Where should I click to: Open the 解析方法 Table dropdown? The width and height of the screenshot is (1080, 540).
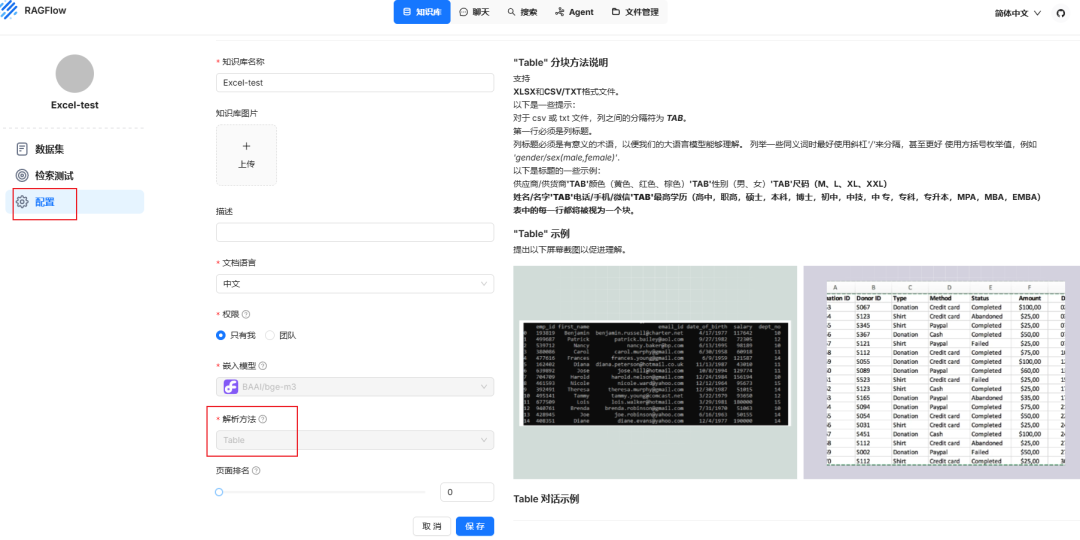click(355, 440)
